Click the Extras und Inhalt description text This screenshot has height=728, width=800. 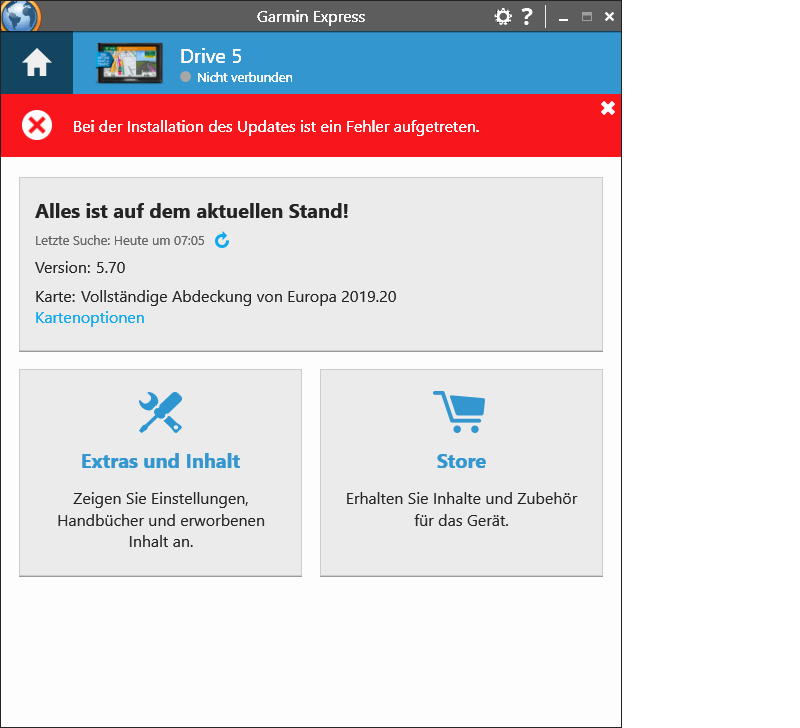click(161, 520)
